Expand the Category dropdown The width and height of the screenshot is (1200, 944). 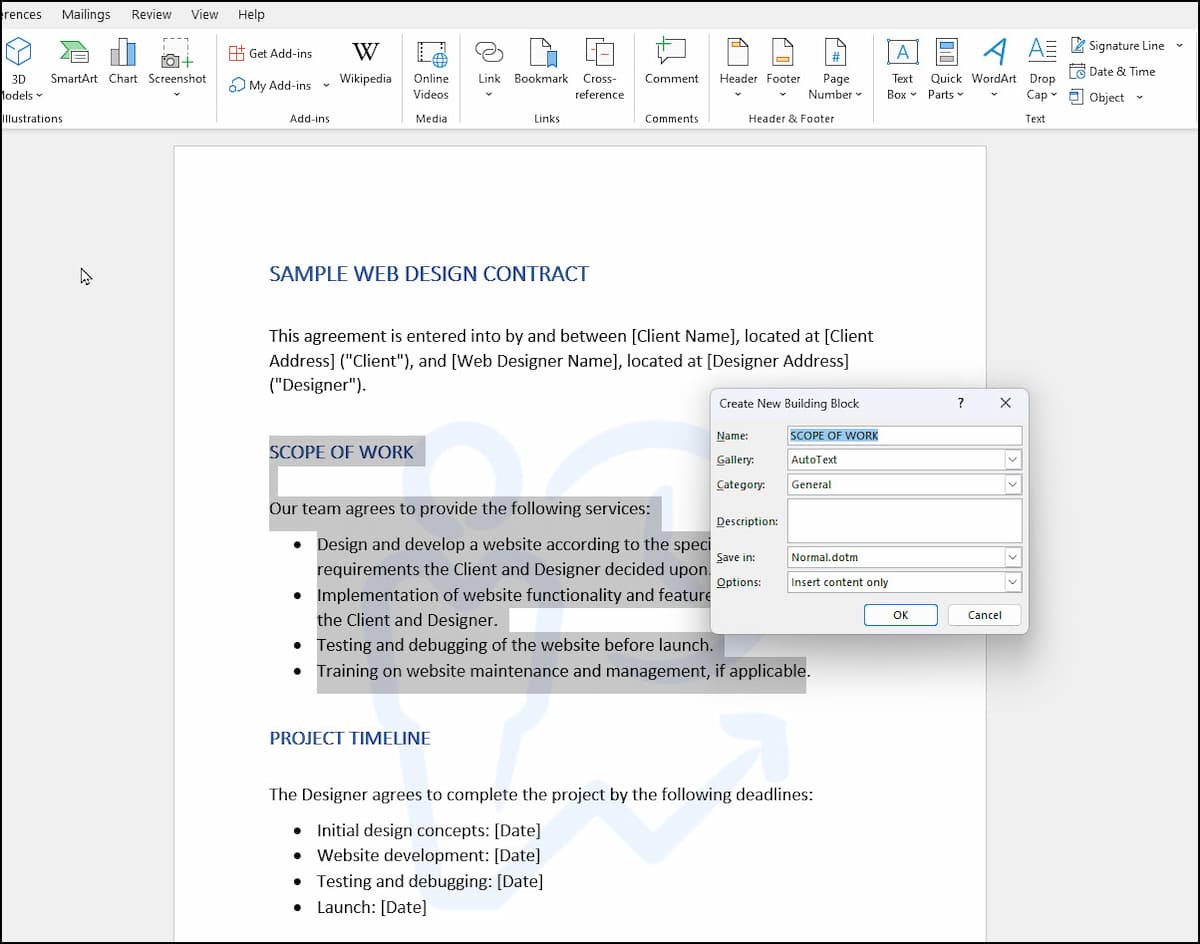(x=1013, y=485)
